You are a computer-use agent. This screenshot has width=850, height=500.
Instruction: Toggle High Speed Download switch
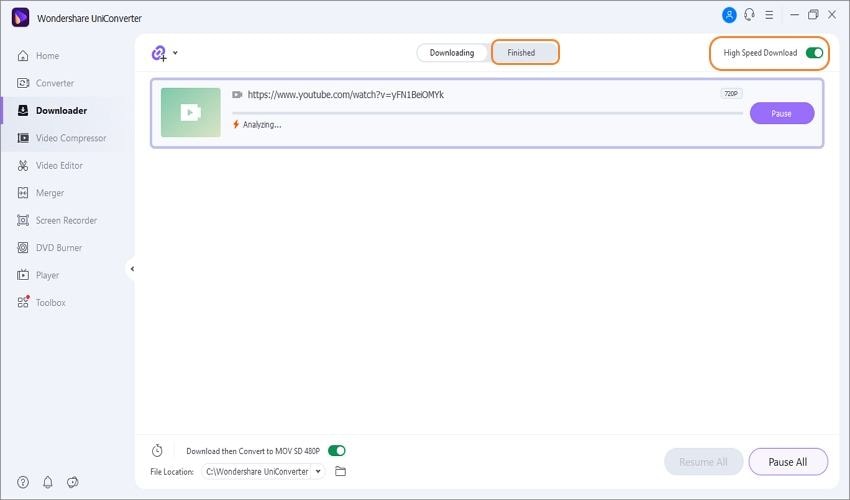pyautogui.click(x=814, y=53)
